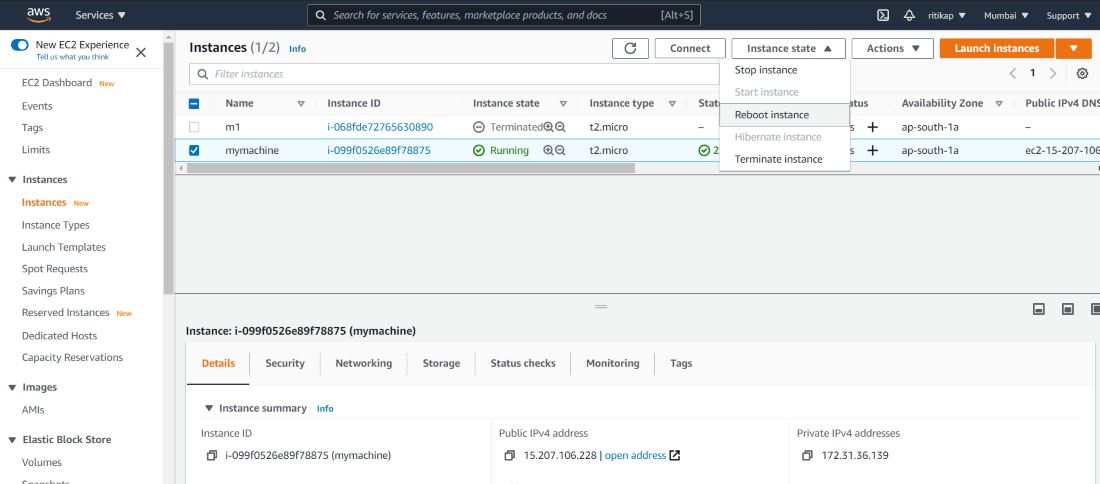Image resolution: width=1100 pixels, height=484 pixels.
Task: Click plus alarm icon in mymachine row
Action: (x=873, y=150)
